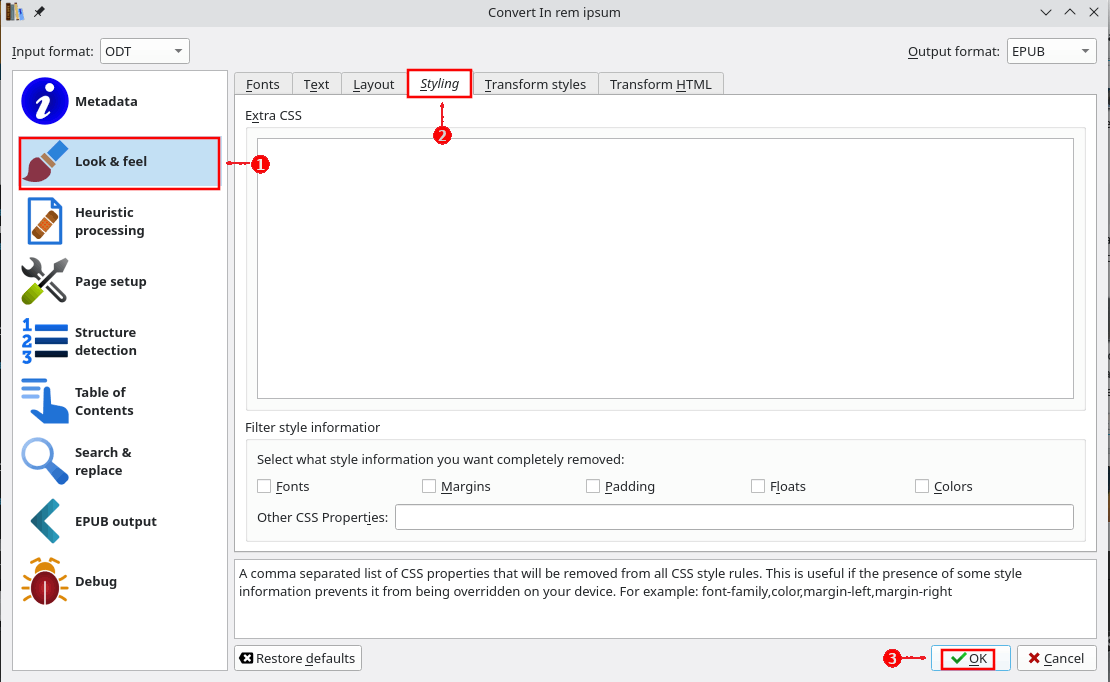Image resolution: width=1110 pixels, height=682 pixels.
Task: Open the Input format ODT dropdown
Action: [144, 51]
